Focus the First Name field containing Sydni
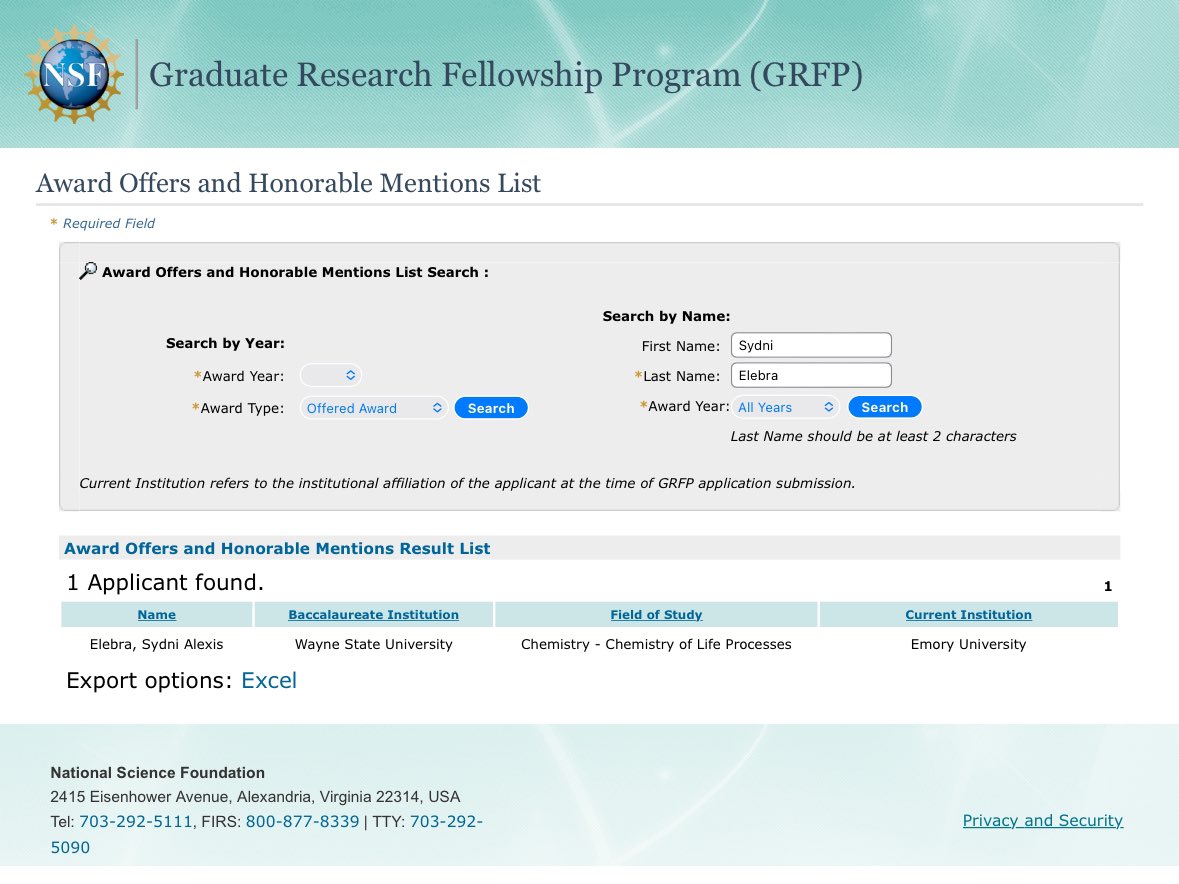 pyautogui.click(x=811, y=345)
